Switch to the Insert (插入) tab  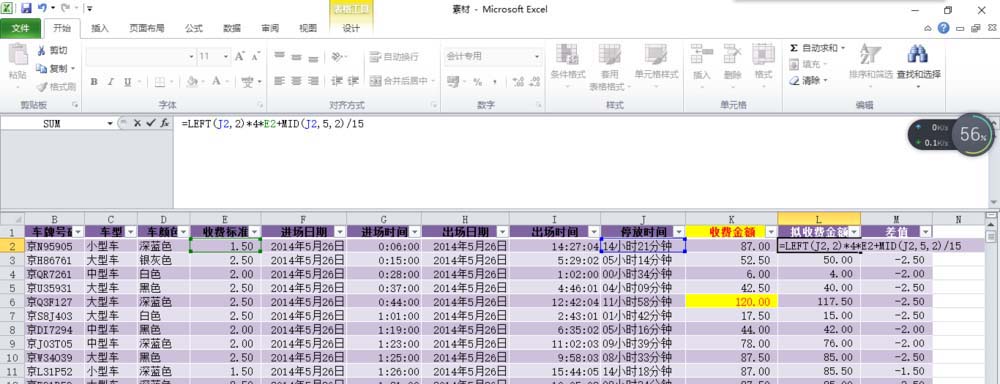coord(100,28)
